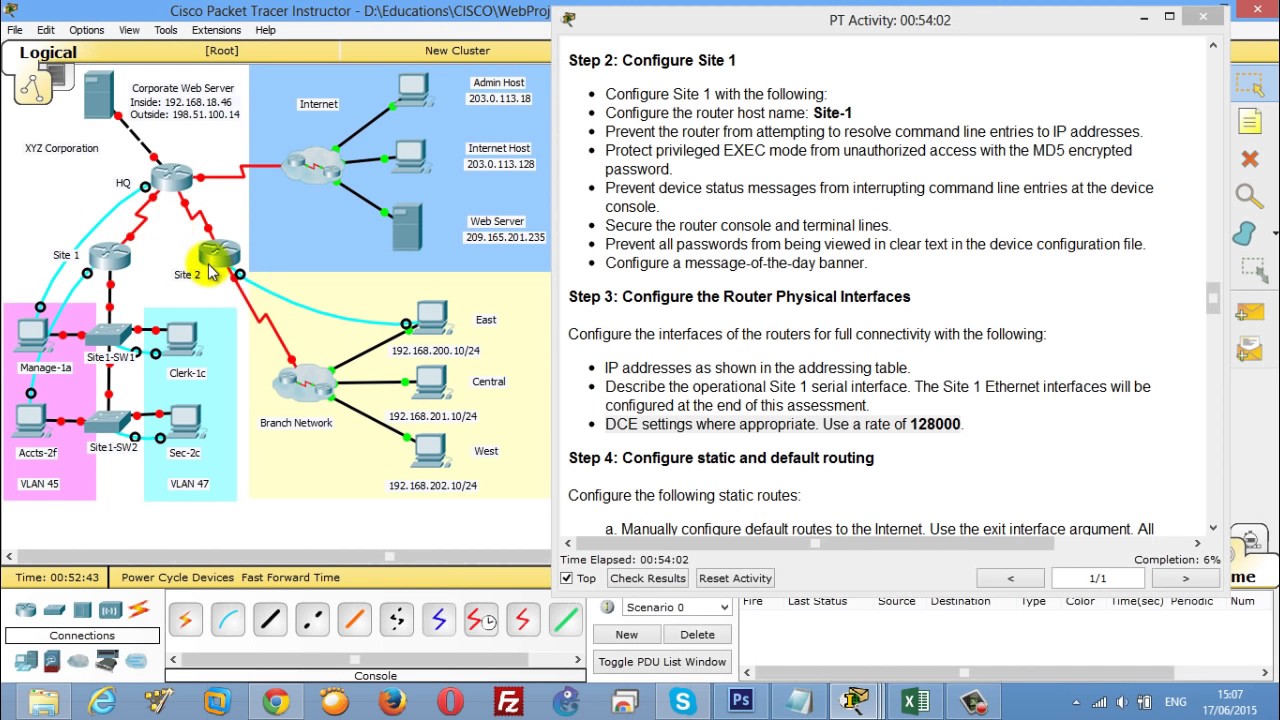This screenshot has height=720, width=1280.
Task: Activate the Resize Shape tool
Action: (1253, 269)
